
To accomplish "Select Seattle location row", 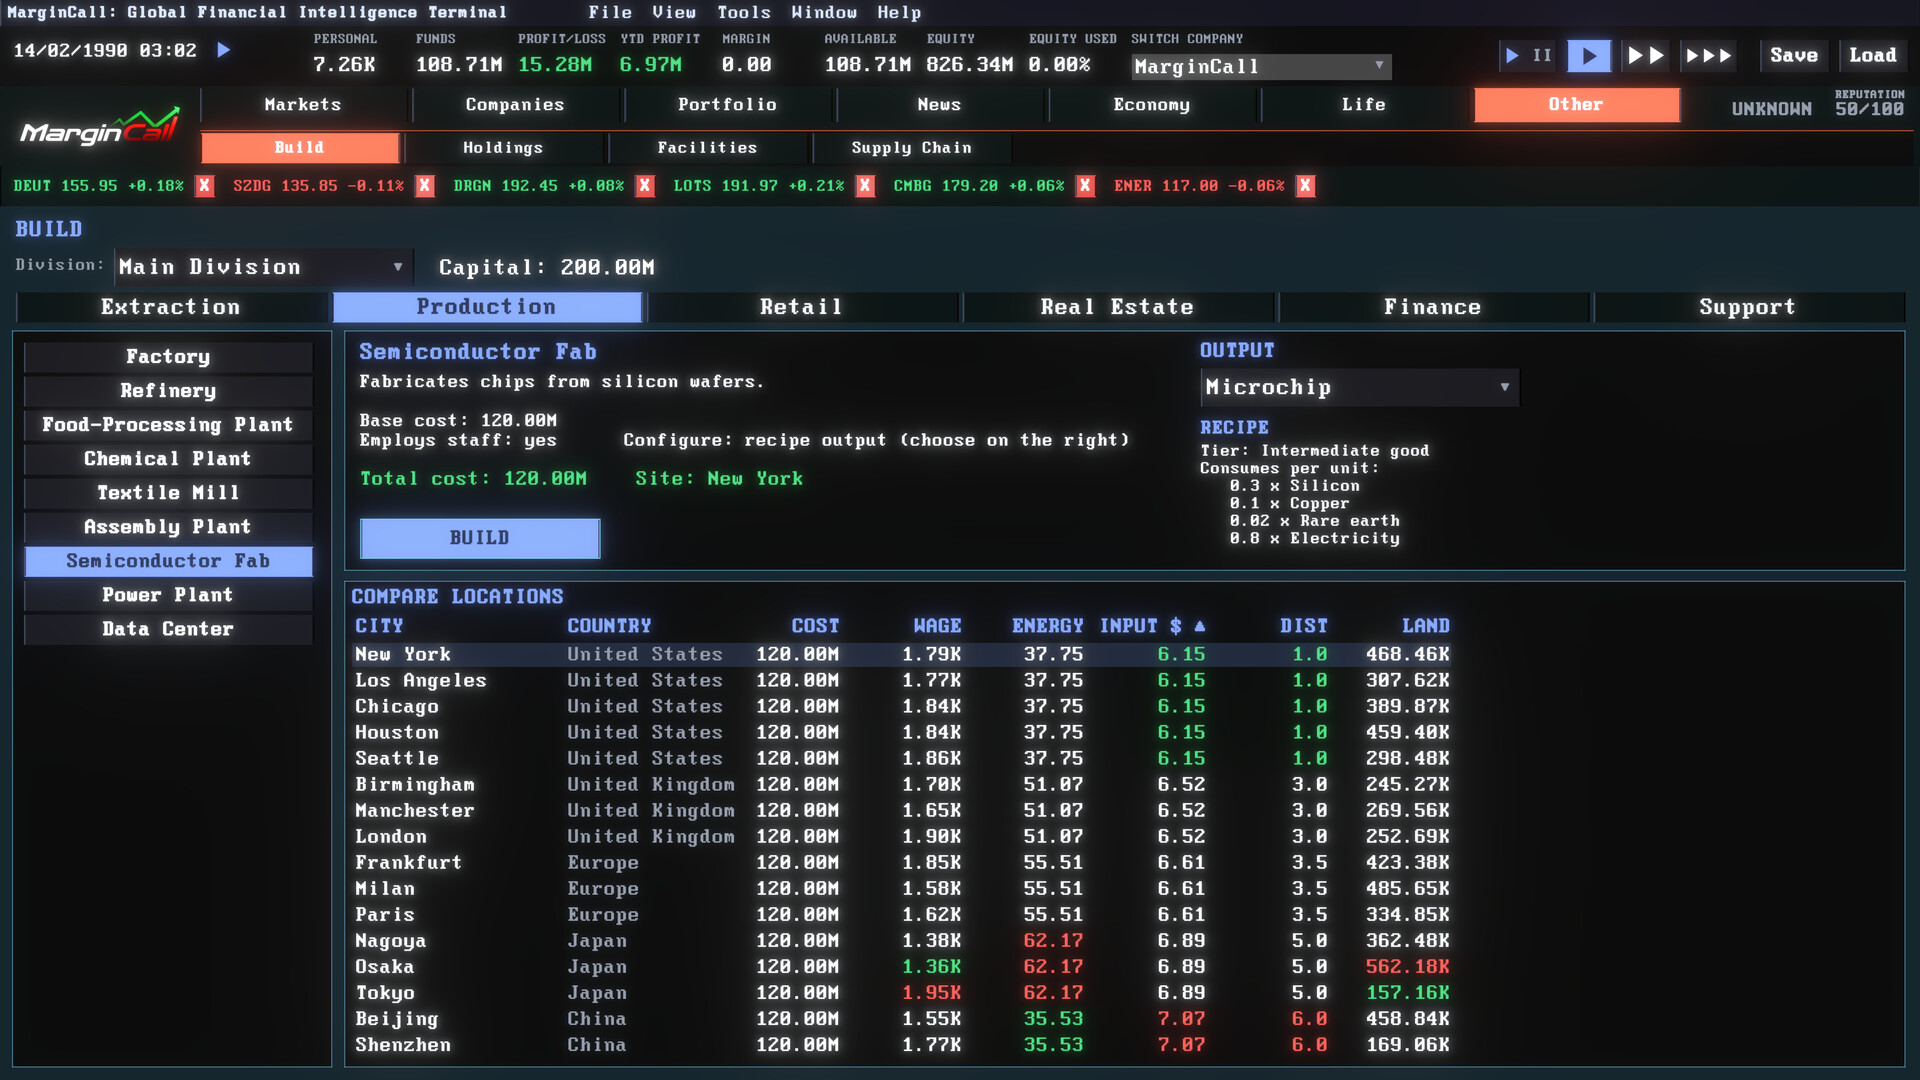I will pos(901,759).
